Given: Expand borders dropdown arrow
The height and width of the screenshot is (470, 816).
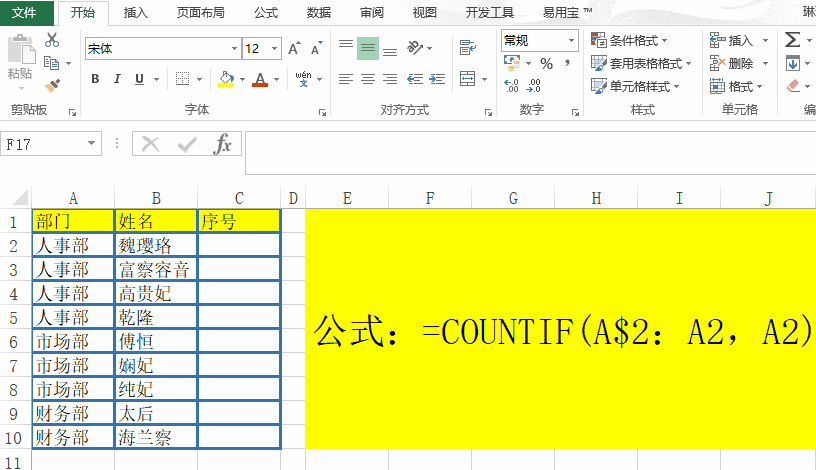Looking at the screenshot, I should point(199,80).
